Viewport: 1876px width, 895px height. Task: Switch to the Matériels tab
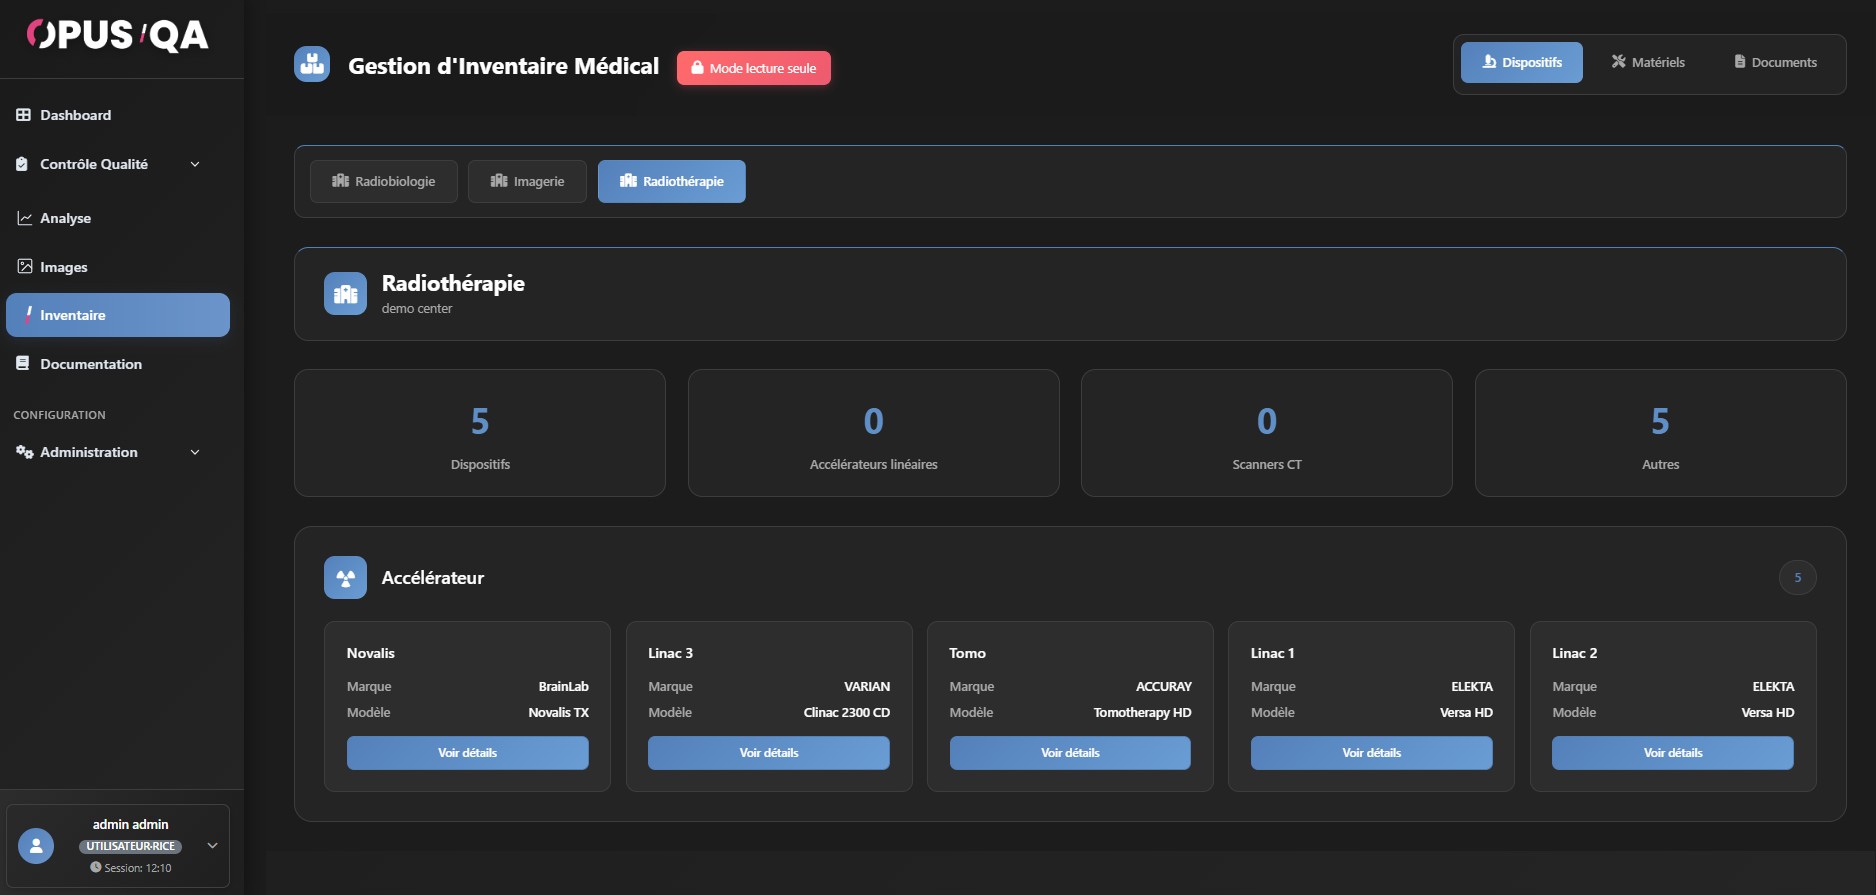point(1648,62)
